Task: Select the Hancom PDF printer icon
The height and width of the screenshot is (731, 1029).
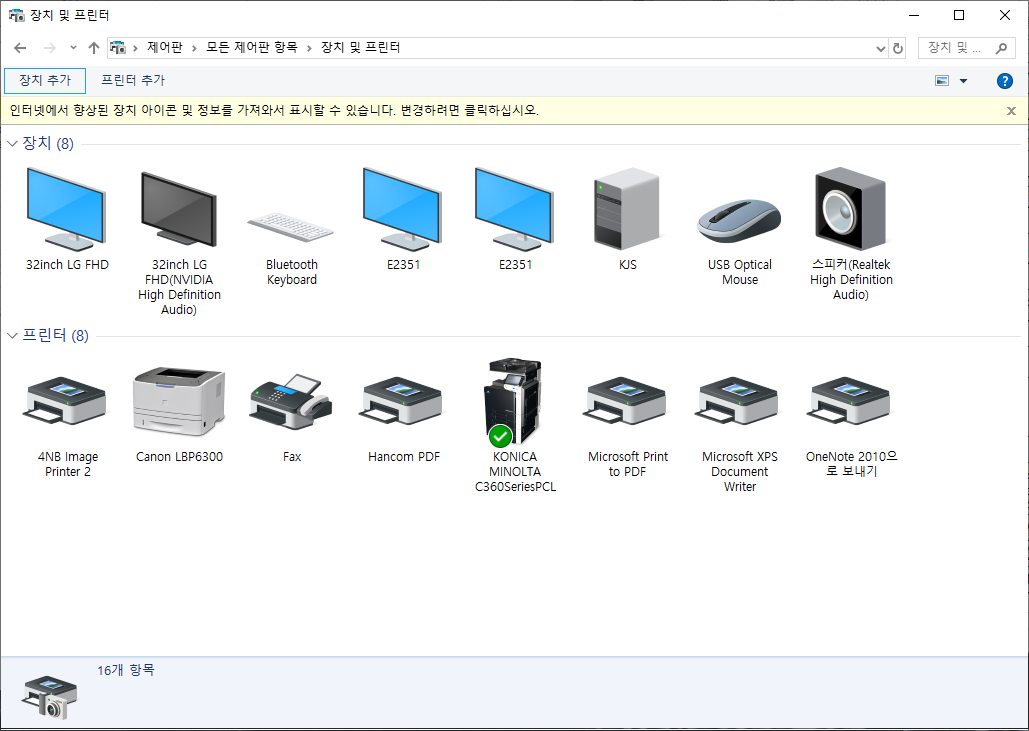Action: [403, 402]
